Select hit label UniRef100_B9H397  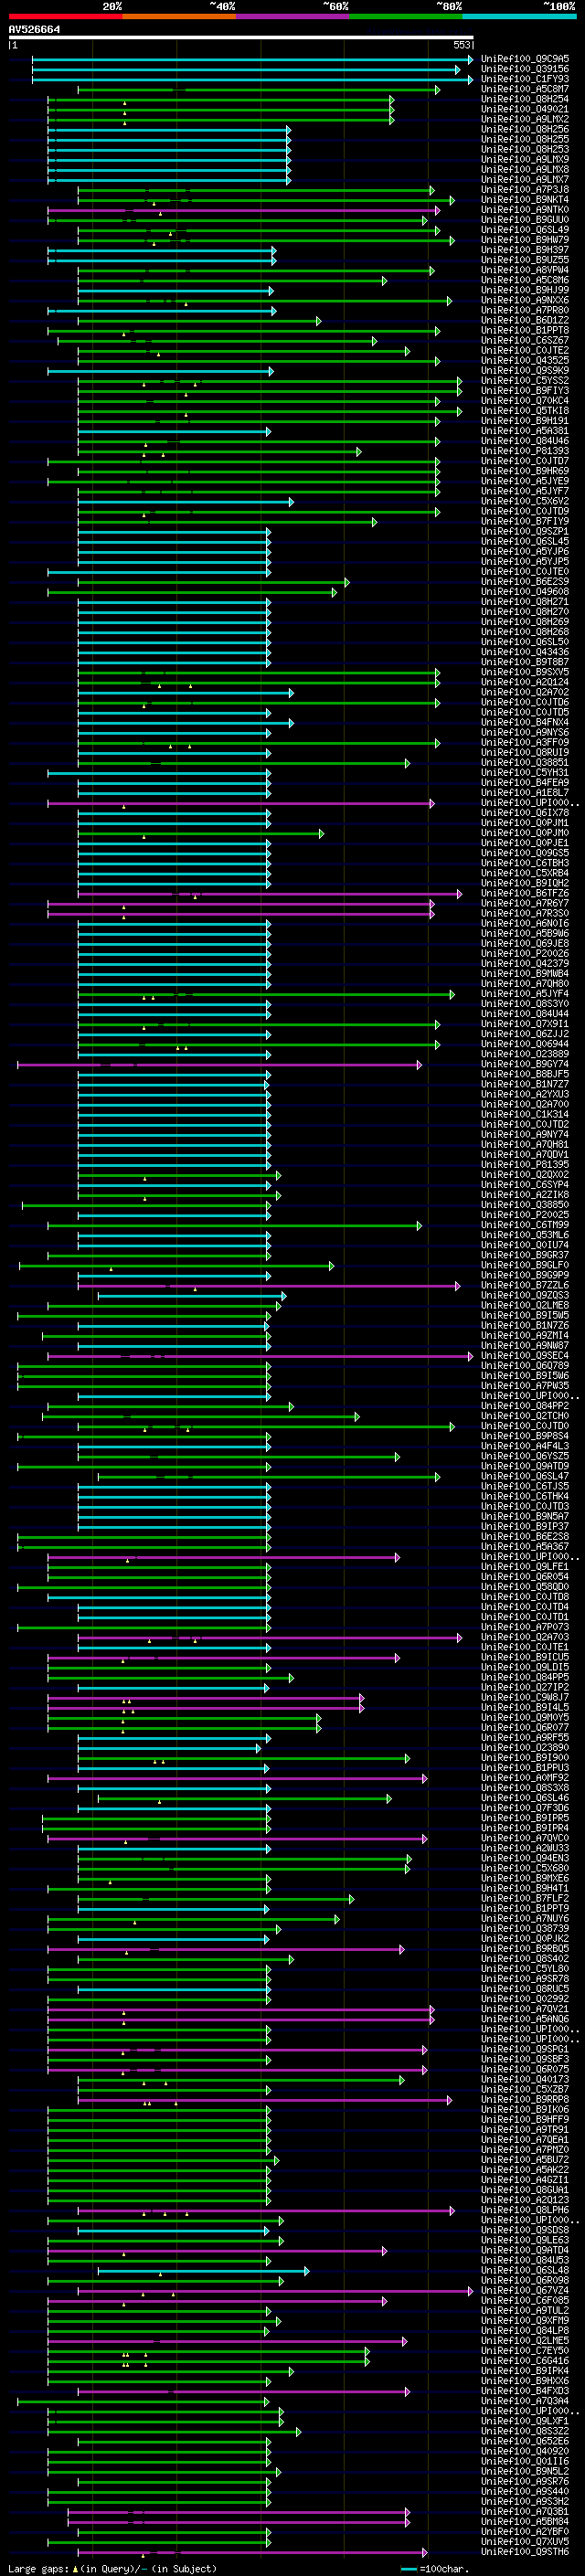(x=525, y=250)
